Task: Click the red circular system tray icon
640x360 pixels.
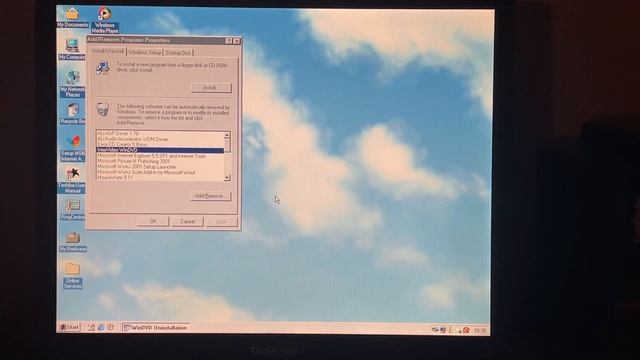Action: tap(466, 330)
